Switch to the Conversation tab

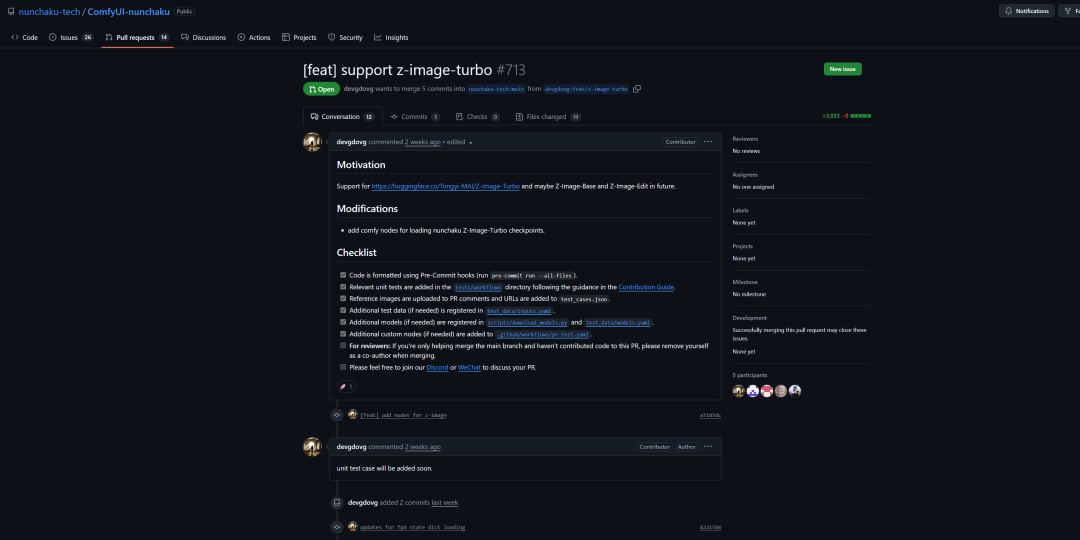[x=342, y=116]
